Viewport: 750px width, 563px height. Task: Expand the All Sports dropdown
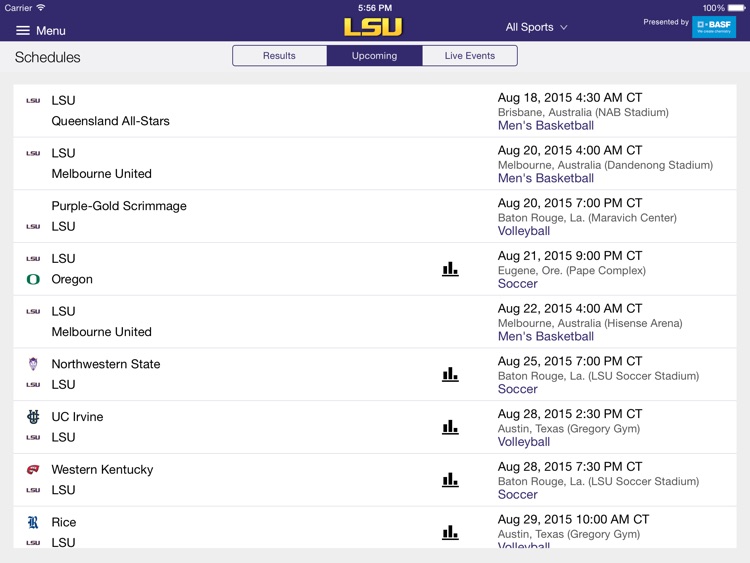tap(536, 27)
